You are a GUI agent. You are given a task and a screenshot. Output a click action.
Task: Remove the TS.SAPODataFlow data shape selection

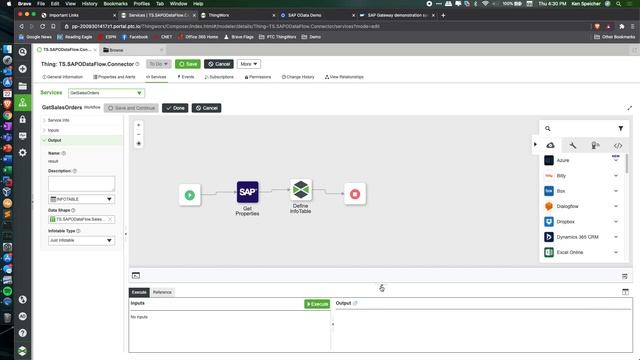(110, 219)
